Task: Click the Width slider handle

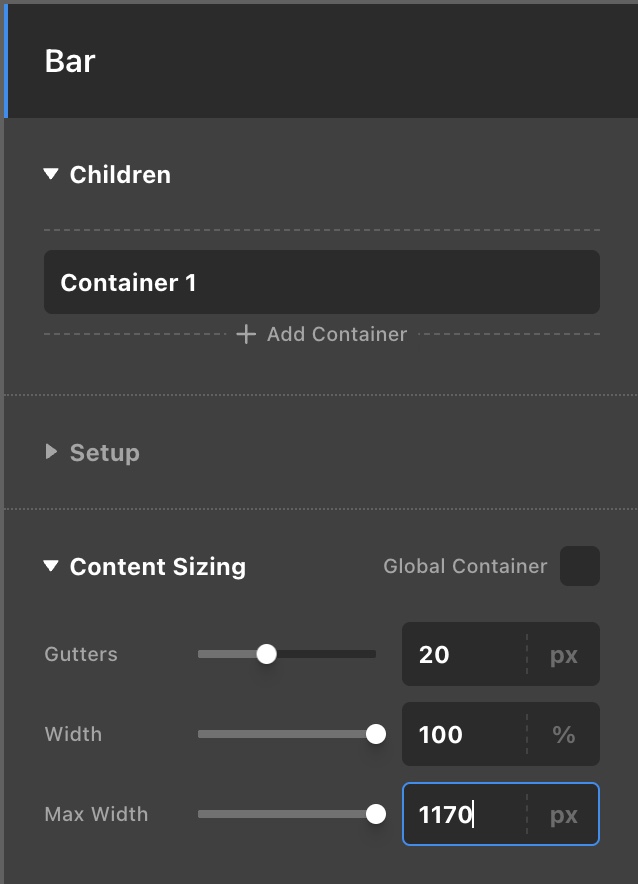Action: (x=375, y=734)
